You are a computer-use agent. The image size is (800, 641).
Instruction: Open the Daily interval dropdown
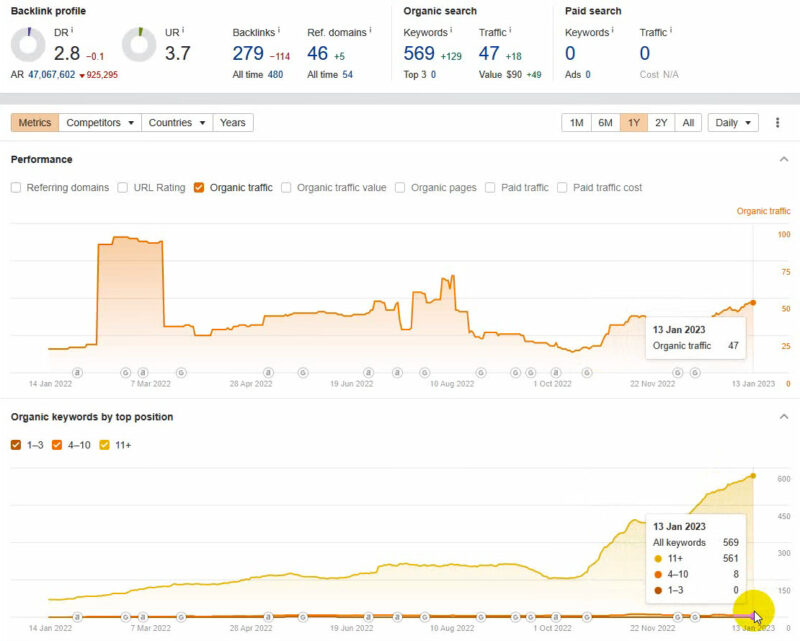tap(733, 123)
